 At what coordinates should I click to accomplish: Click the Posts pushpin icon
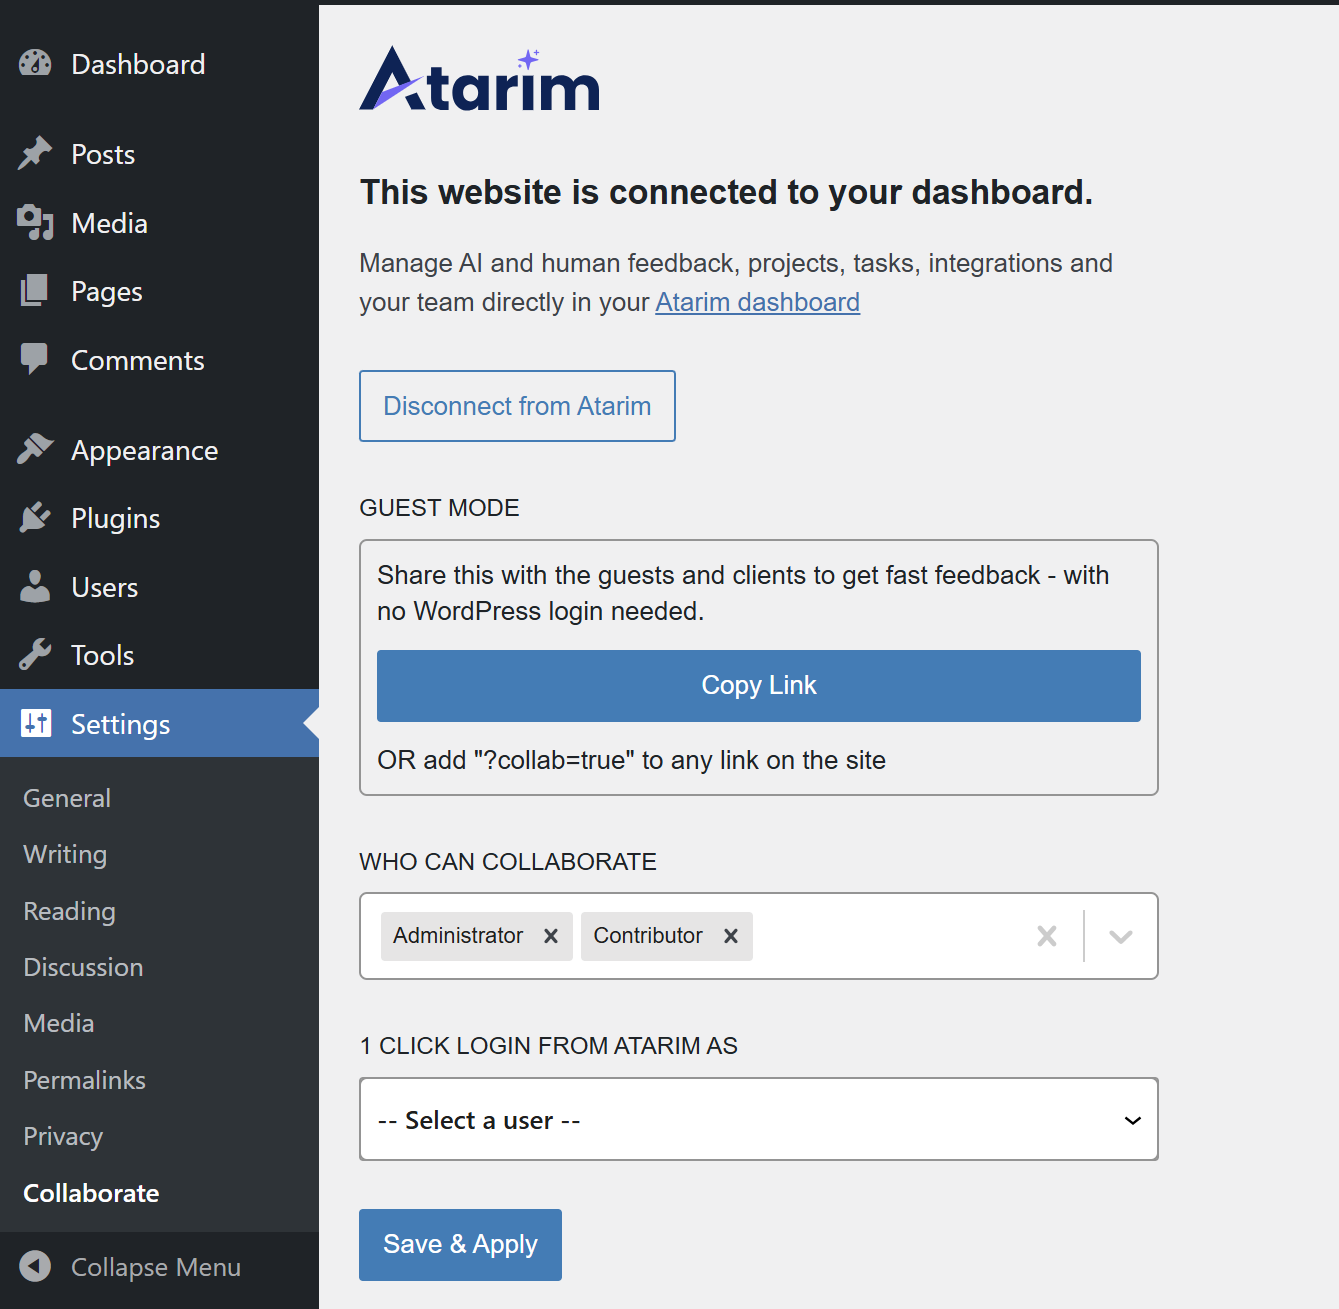coord(35,154)
